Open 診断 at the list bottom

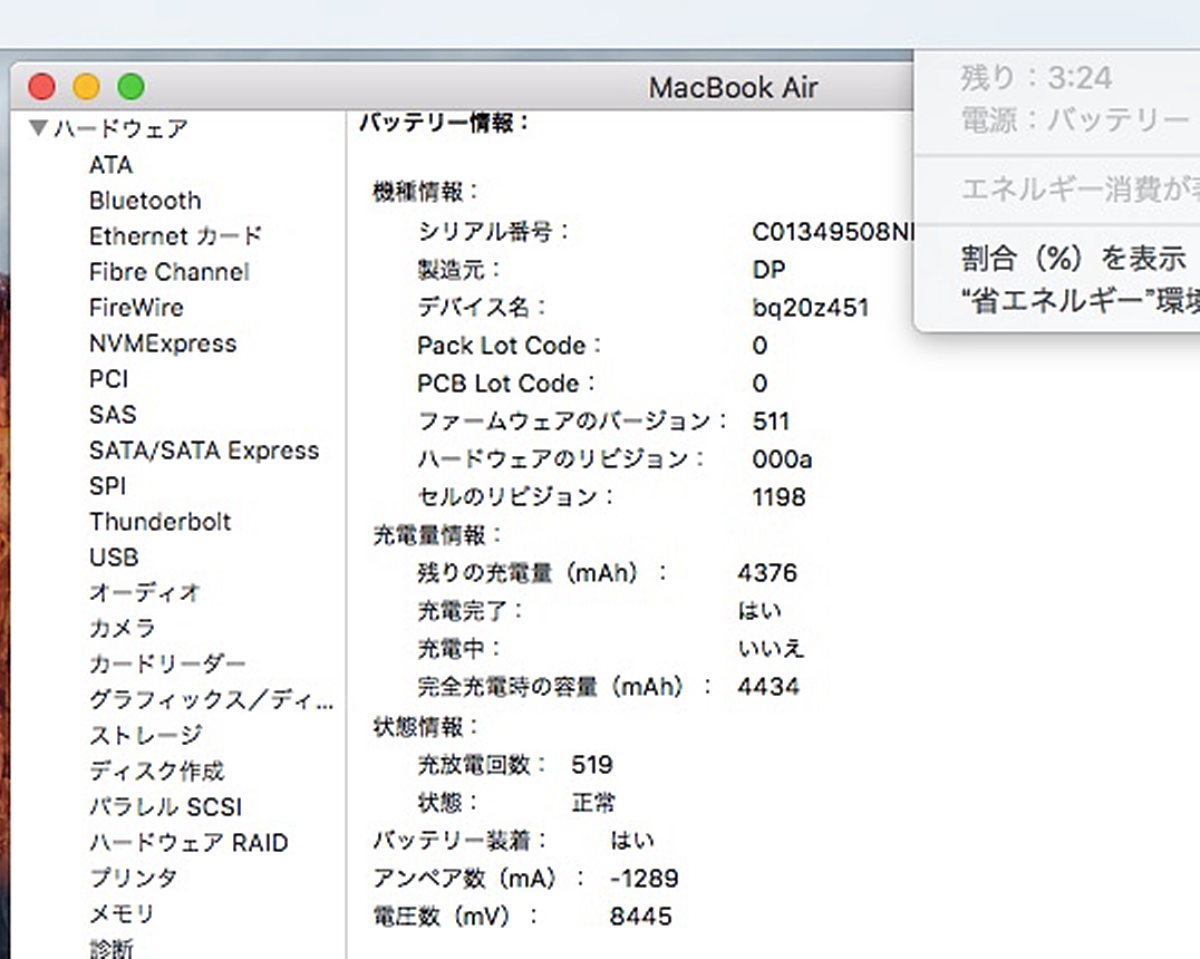pos(111,948)
